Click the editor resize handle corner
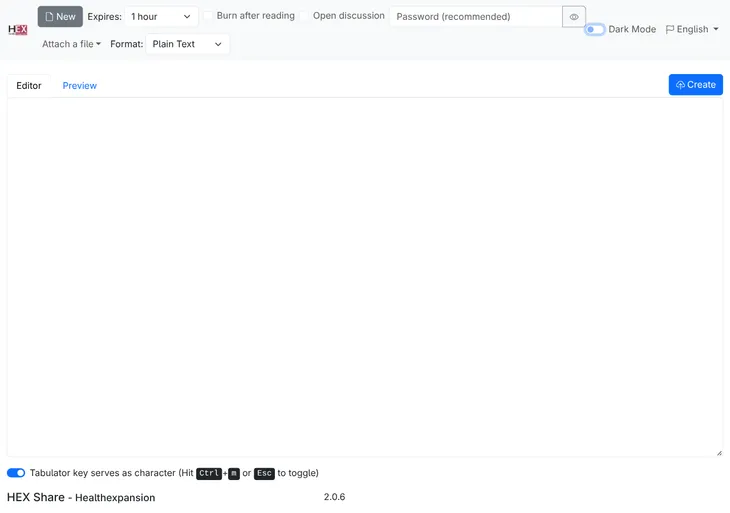730x513 pixels. (x=719, y=453)
